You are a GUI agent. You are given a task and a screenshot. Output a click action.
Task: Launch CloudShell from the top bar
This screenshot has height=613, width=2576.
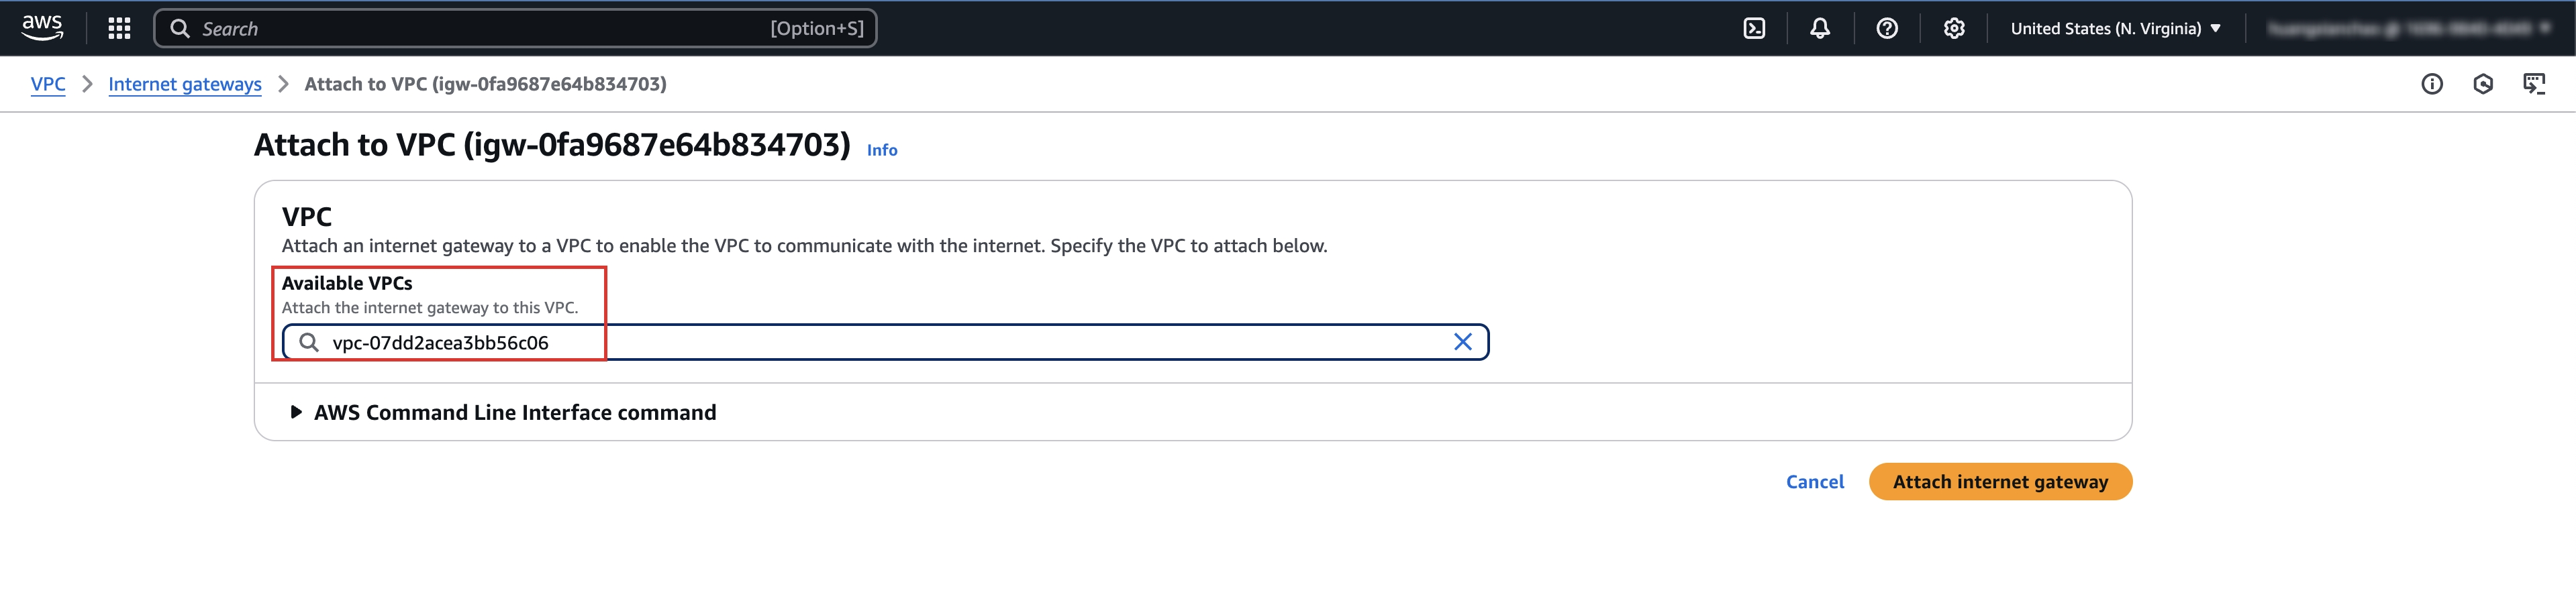pyautogui.click(x=1754, y=28)
